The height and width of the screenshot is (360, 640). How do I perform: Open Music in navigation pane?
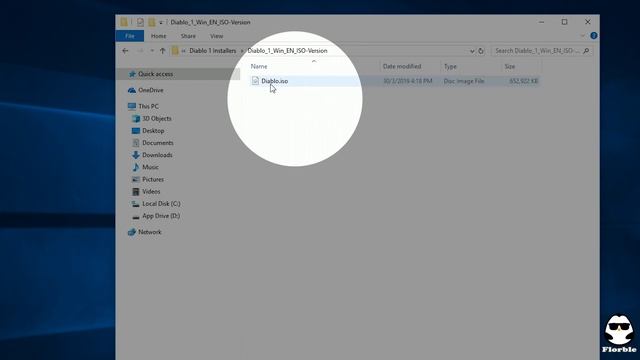(x=150, y=167)
